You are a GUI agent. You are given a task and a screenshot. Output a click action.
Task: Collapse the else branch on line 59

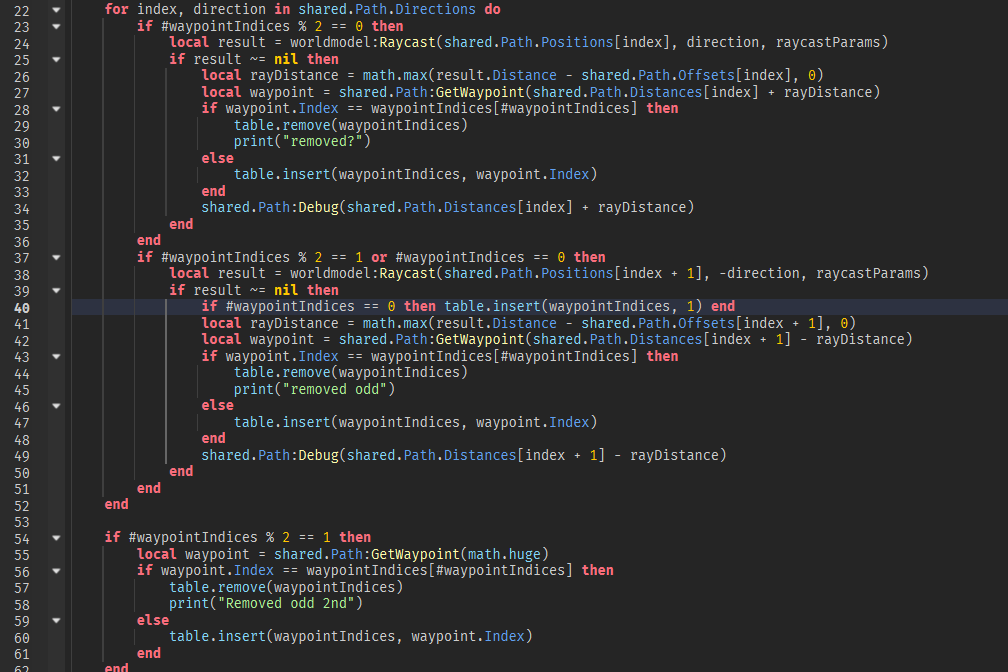(55, 619)
